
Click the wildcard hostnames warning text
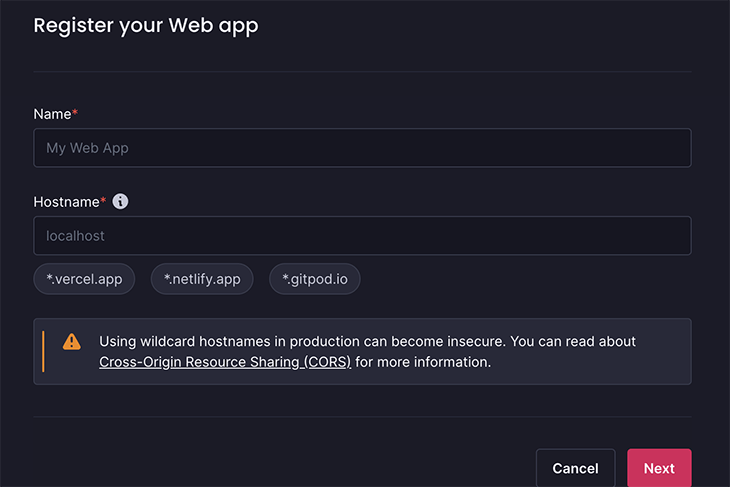(367, 342)
